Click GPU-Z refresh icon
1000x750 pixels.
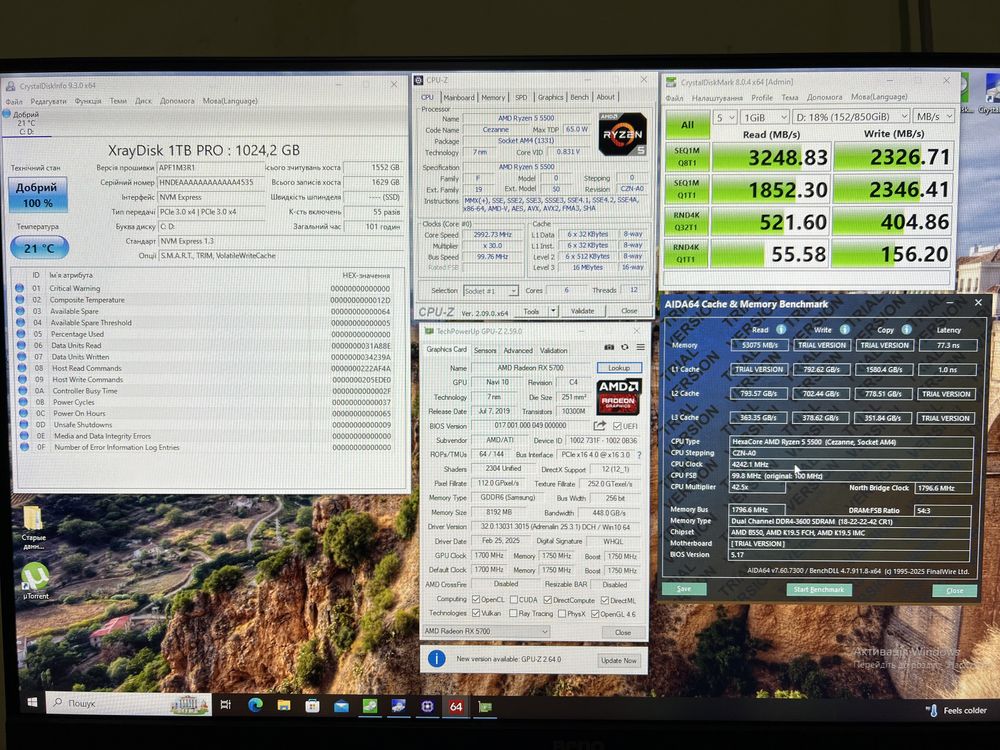point(624,348)
